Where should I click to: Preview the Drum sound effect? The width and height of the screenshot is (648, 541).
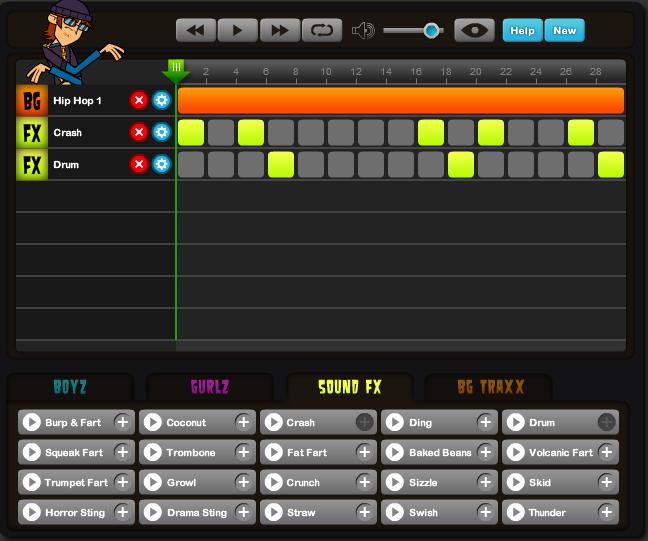516,422
